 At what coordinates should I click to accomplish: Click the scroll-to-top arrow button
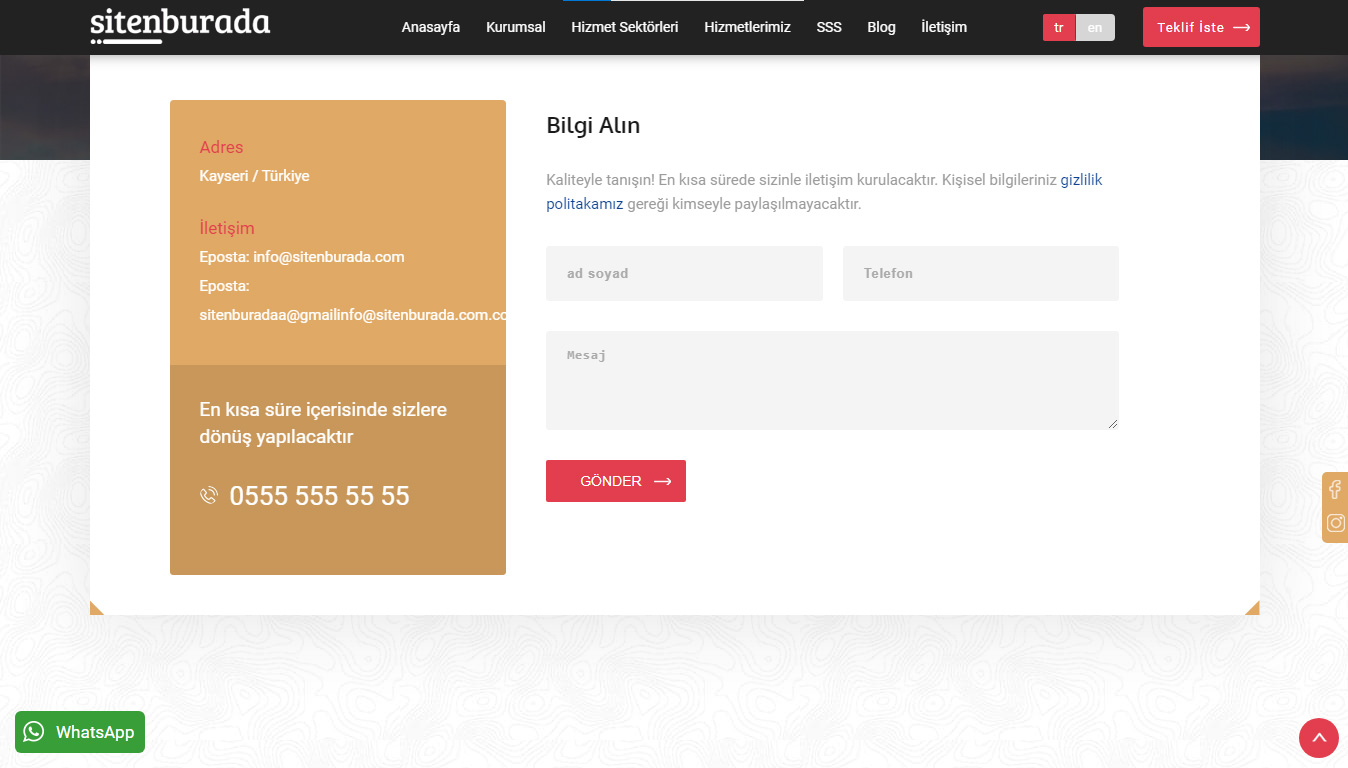pos(1319,738)
